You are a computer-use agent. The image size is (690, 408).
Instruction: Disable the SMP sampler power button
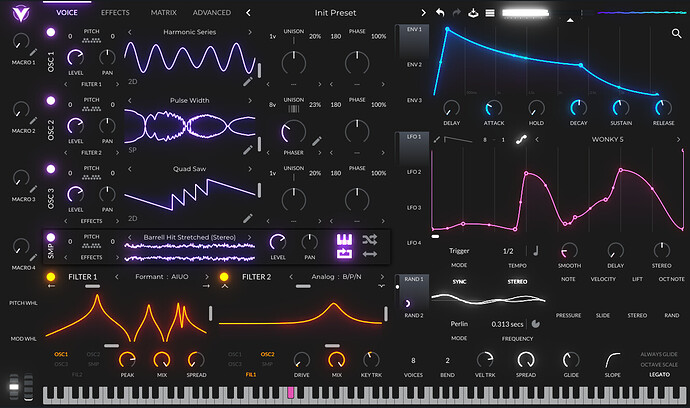(51, 240)
